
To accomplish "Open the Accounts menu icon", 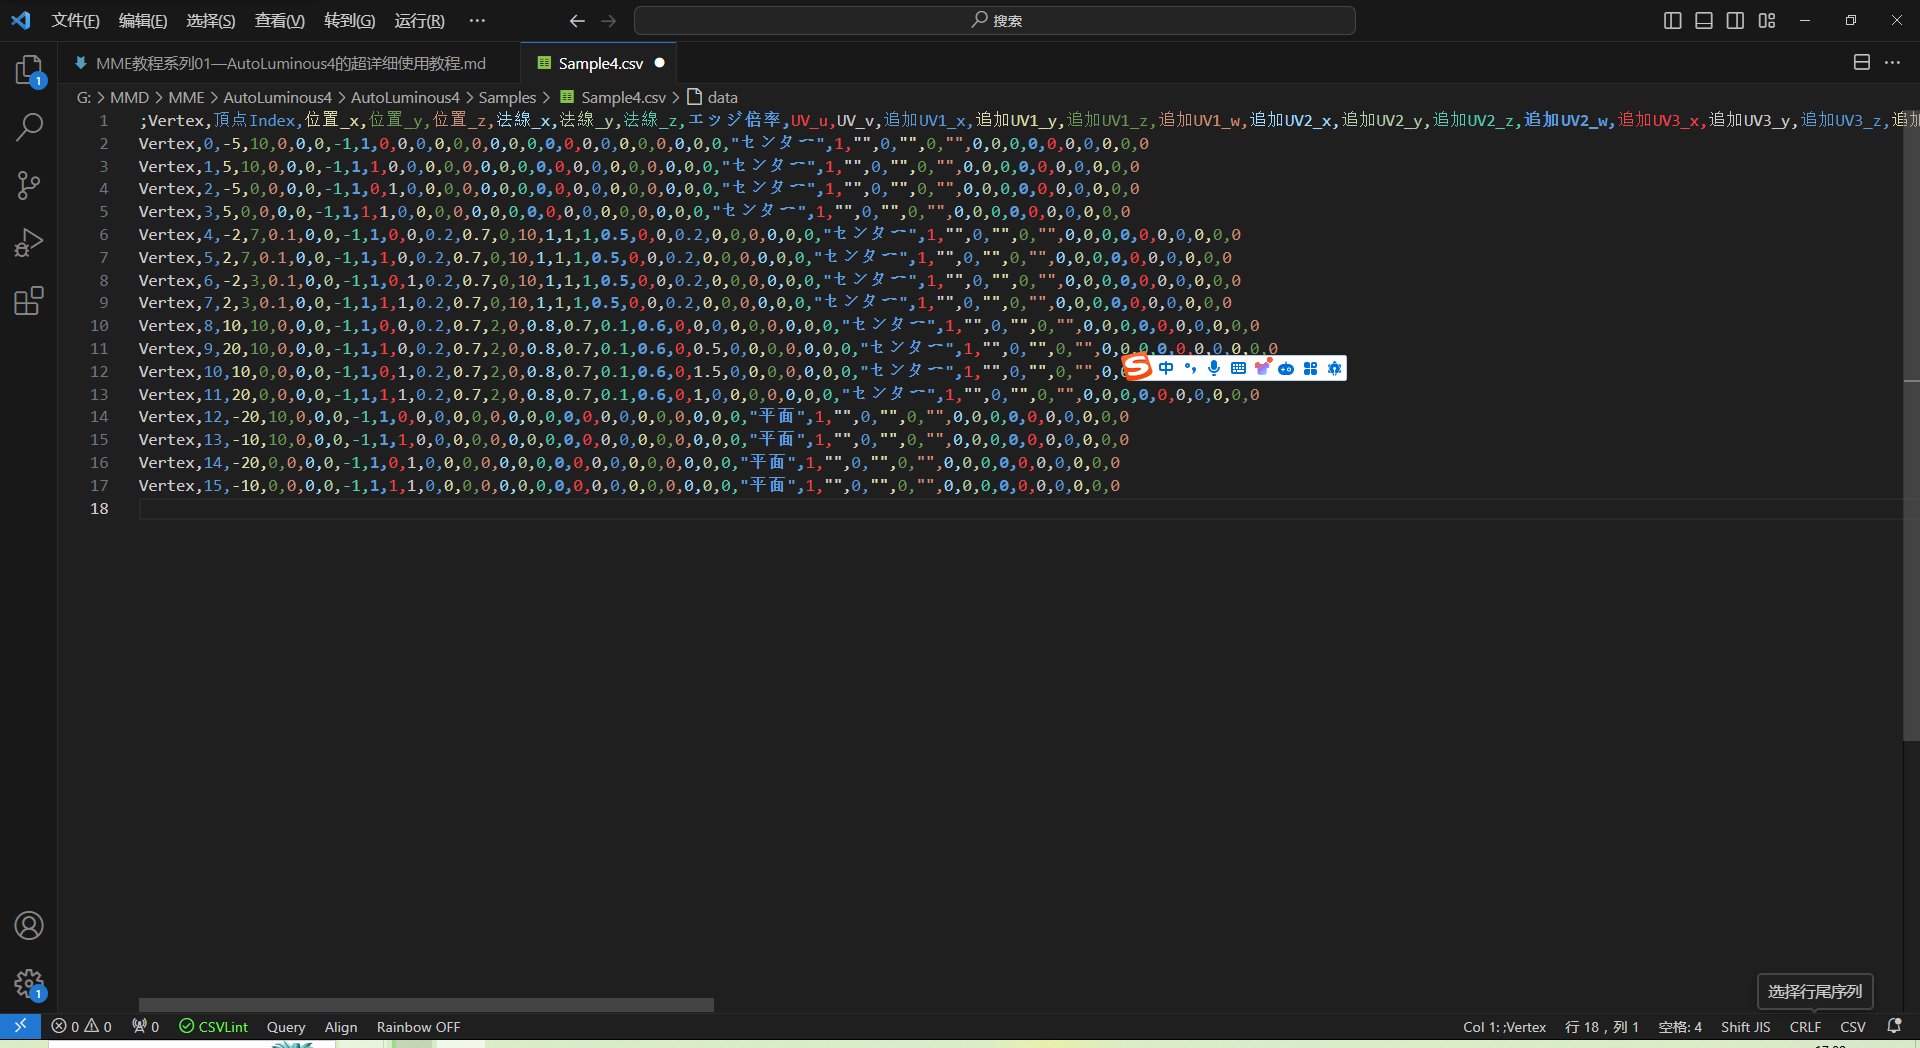I will click(x=29, y=926).
